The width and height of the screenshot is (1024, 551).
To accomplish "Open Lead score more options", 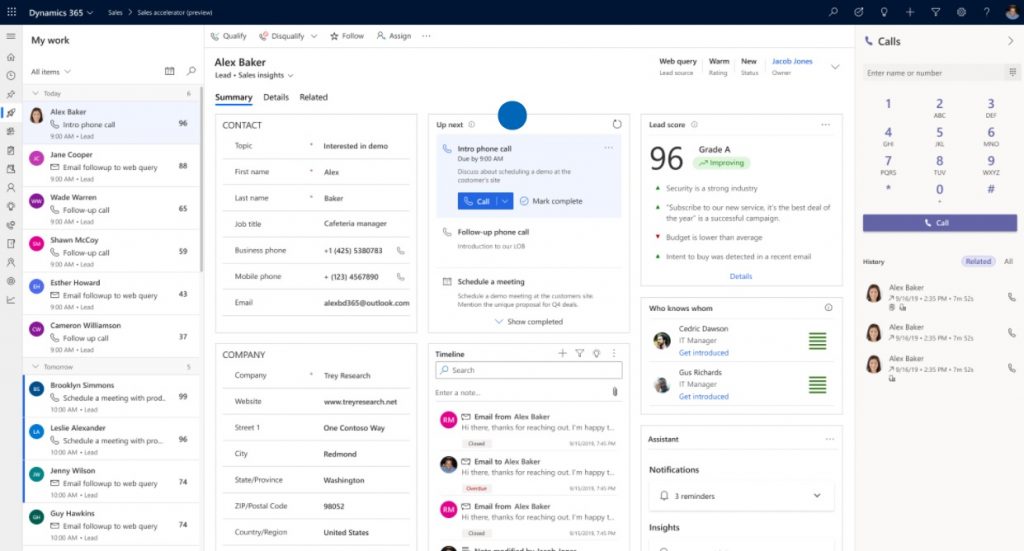I will click(825, 124).
